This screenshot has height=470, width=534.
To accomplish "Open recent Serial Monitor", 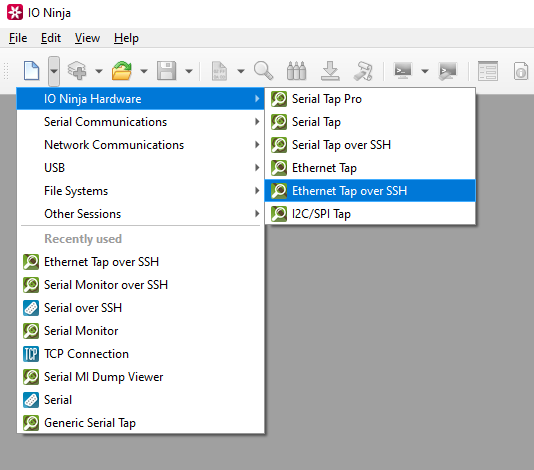I will click(141, 331).
